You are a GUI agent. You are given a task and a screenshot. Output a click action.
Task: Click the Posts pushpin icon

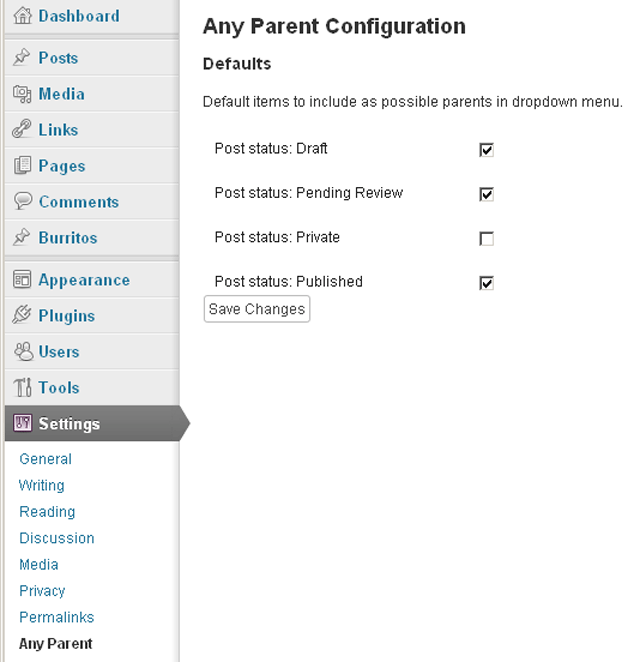tap(22, 57)
